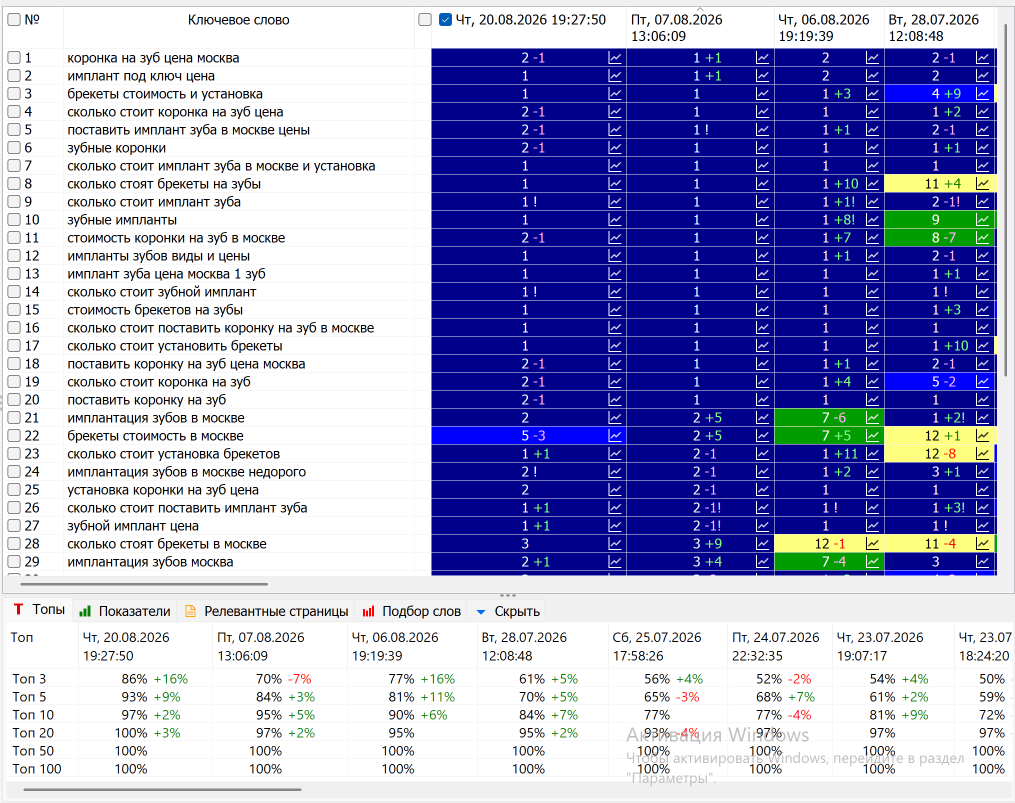Open chart icon for row 1 in 20.08.2026 column
The width and height of the screenshot is (1015, 803).
[x=615, y=58]
